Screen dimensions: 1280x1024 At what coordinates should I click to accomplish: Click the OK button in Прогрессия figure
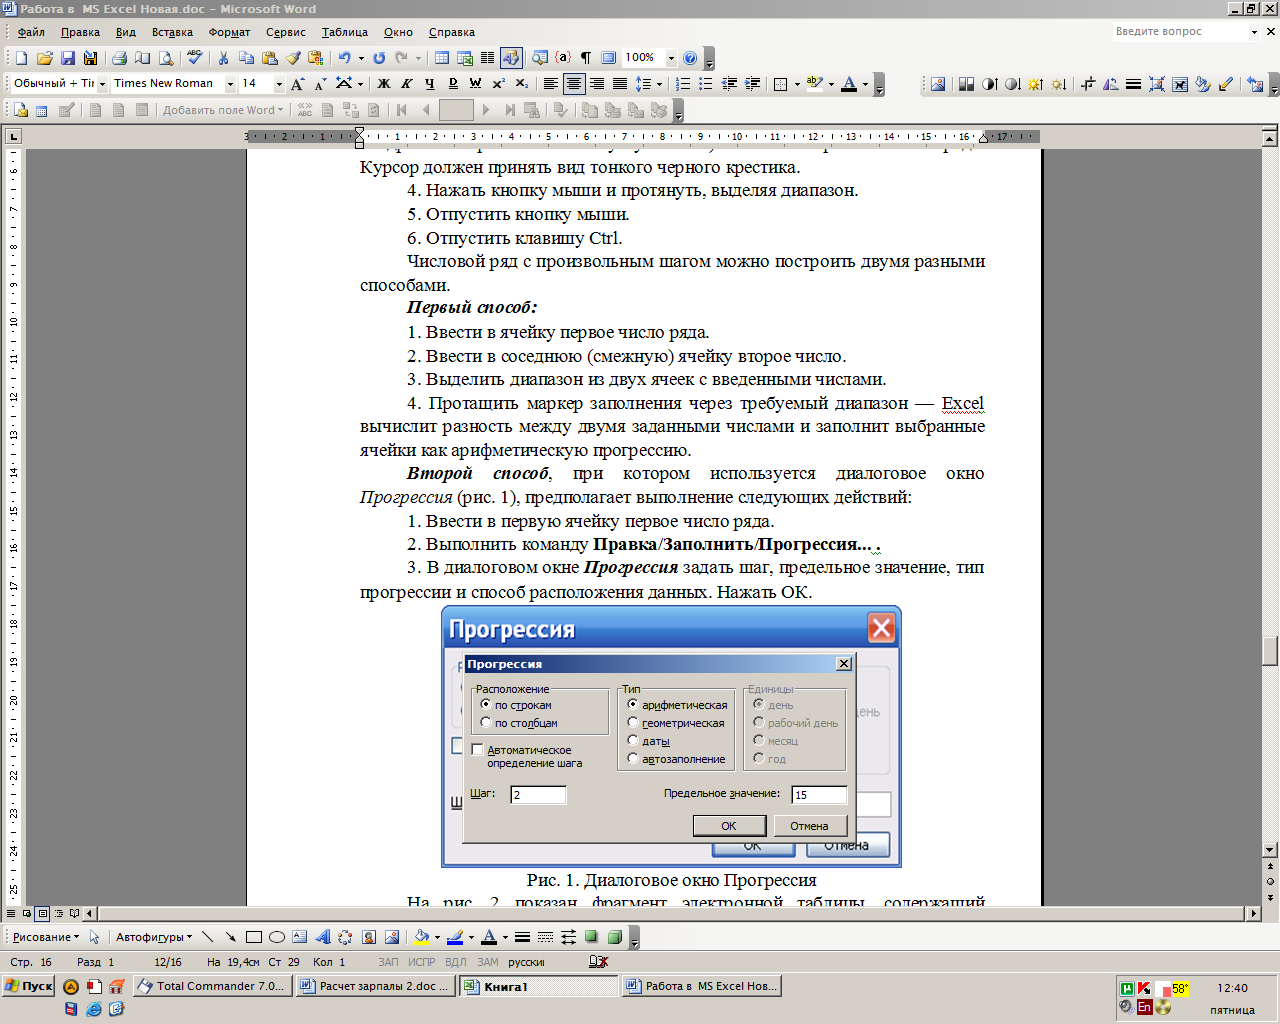click(x=729, y=826)
